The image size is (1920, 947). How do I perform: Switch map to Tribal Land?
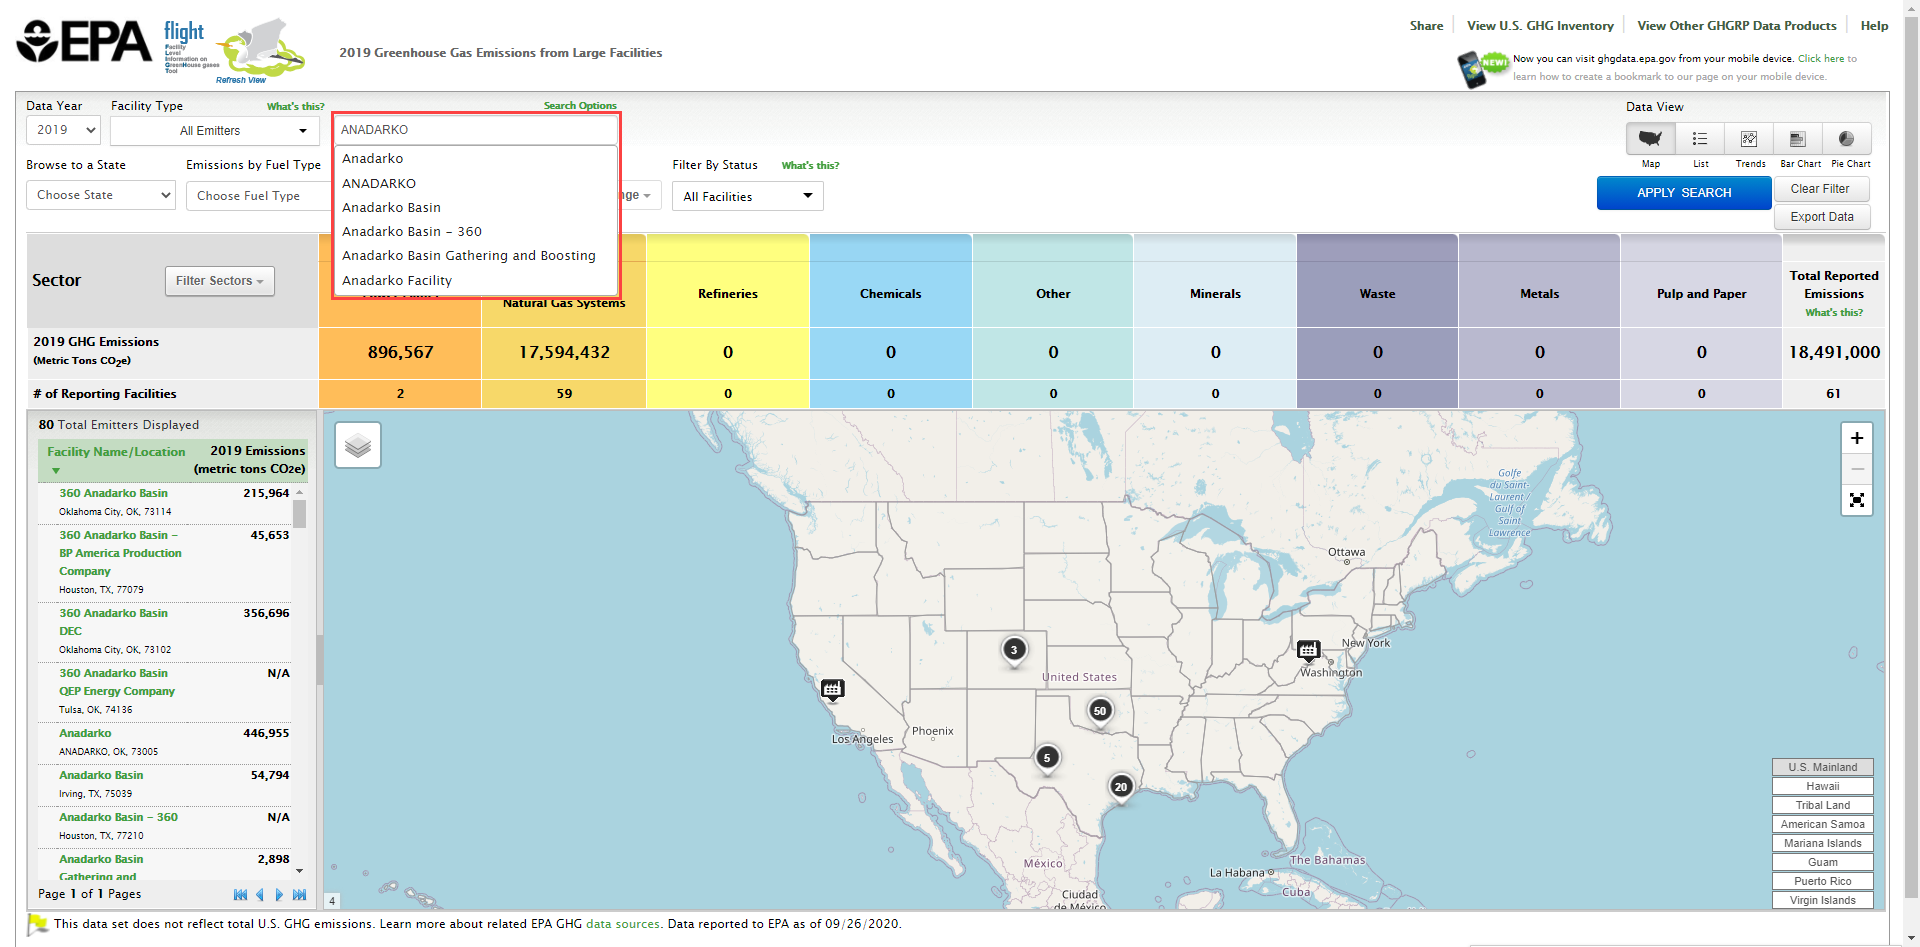tap(1823, 806)
